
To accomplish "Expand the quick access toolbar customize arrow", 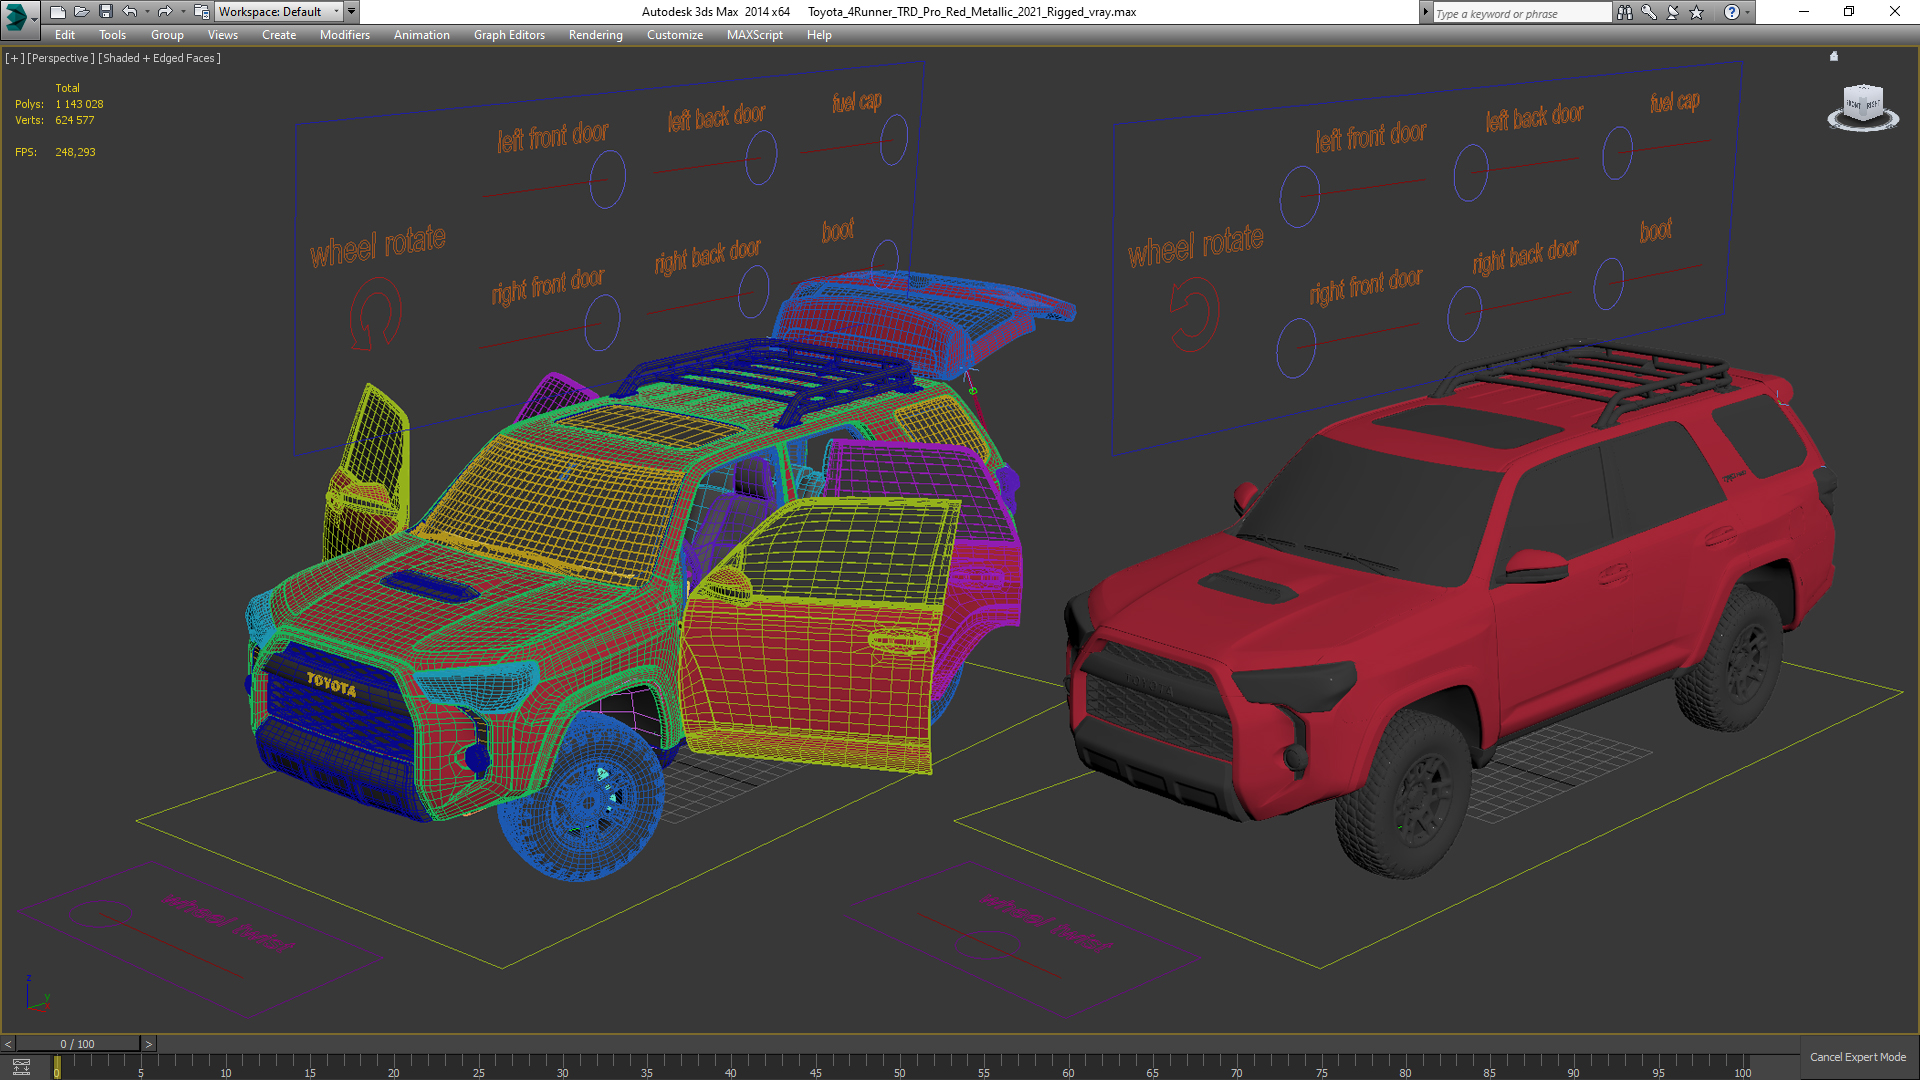I will point(351,12).
